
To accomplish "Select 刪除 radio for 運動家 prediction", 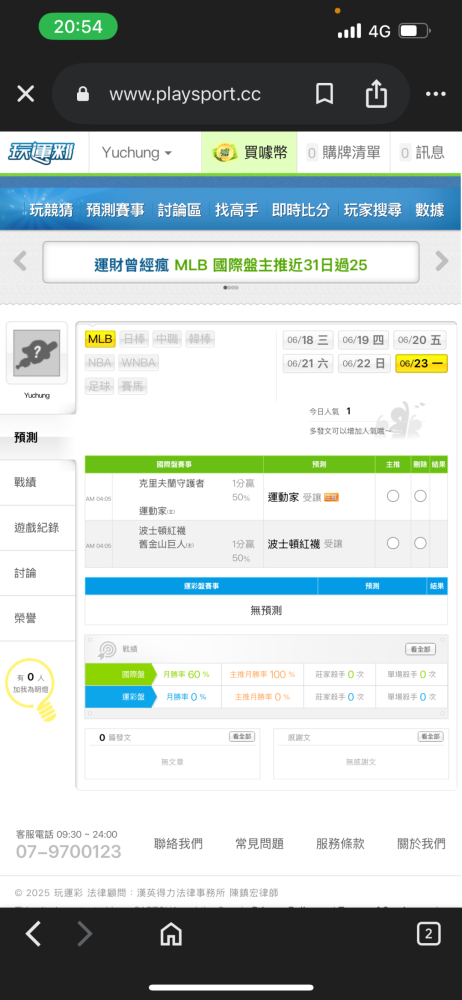I will tap(420, 496).
